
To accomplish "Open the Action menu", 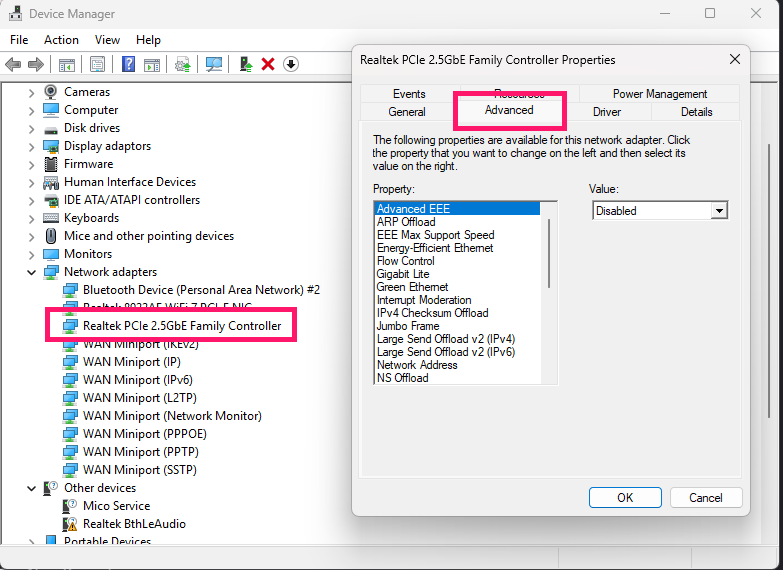I will [61, 40].
